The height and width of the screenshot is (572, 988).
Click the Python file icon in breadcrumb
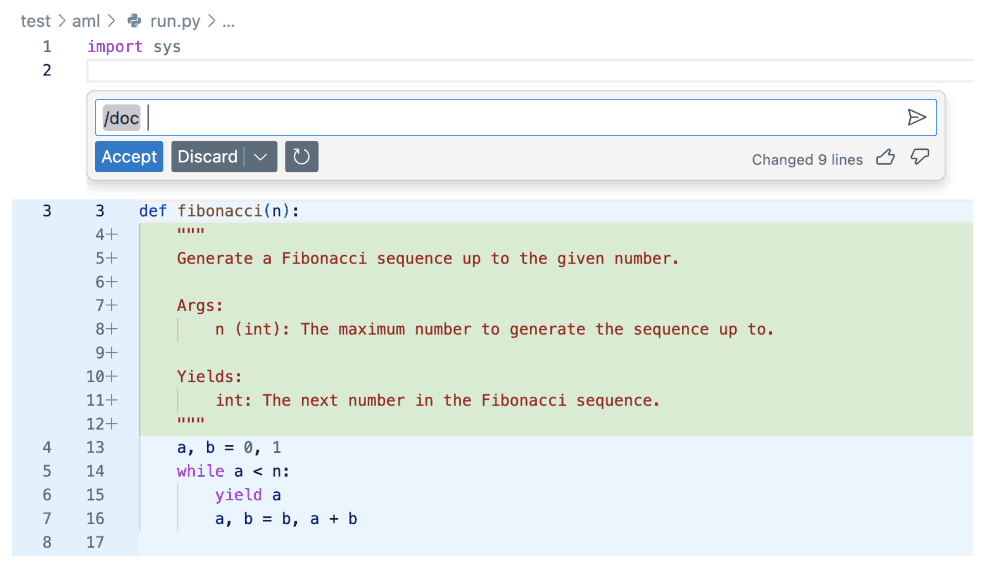[134, 21]
